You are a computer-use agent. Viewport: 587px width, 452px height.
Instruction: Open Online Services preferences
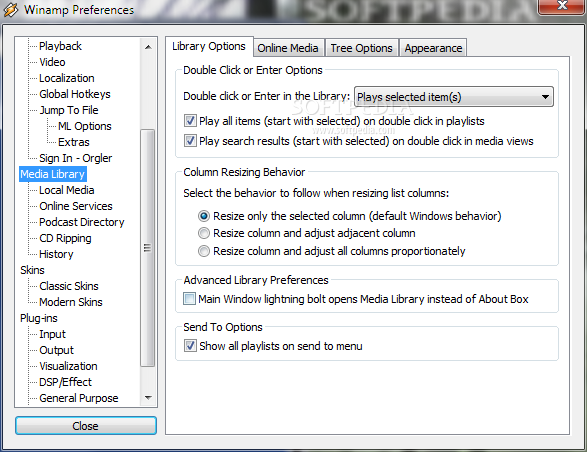tap(76, 206)
